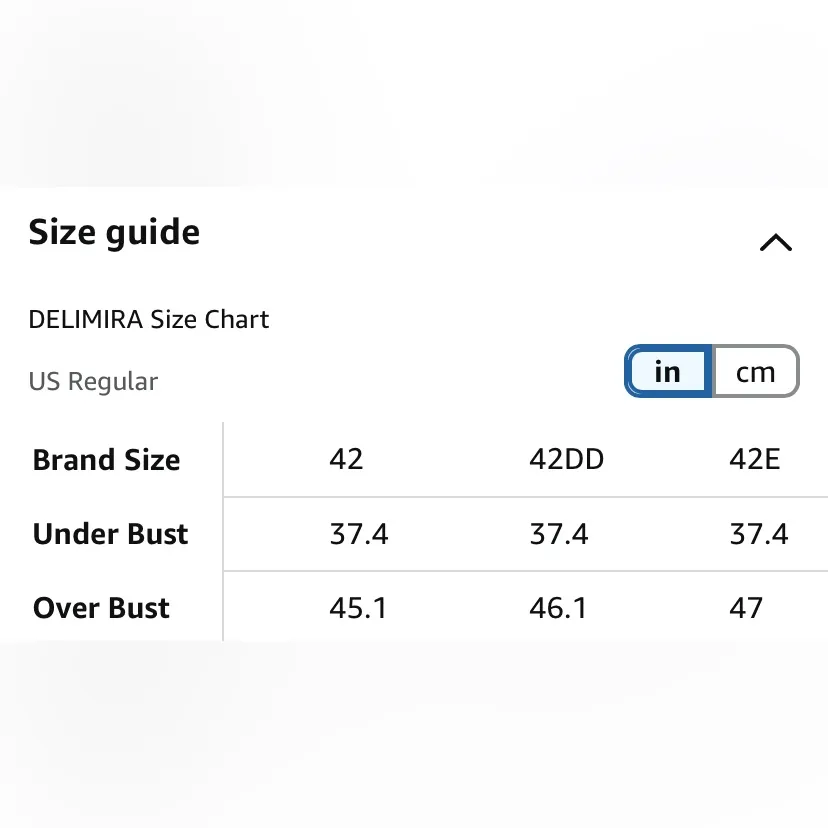Select the 45.1 Over Bust value

[358, 608]
